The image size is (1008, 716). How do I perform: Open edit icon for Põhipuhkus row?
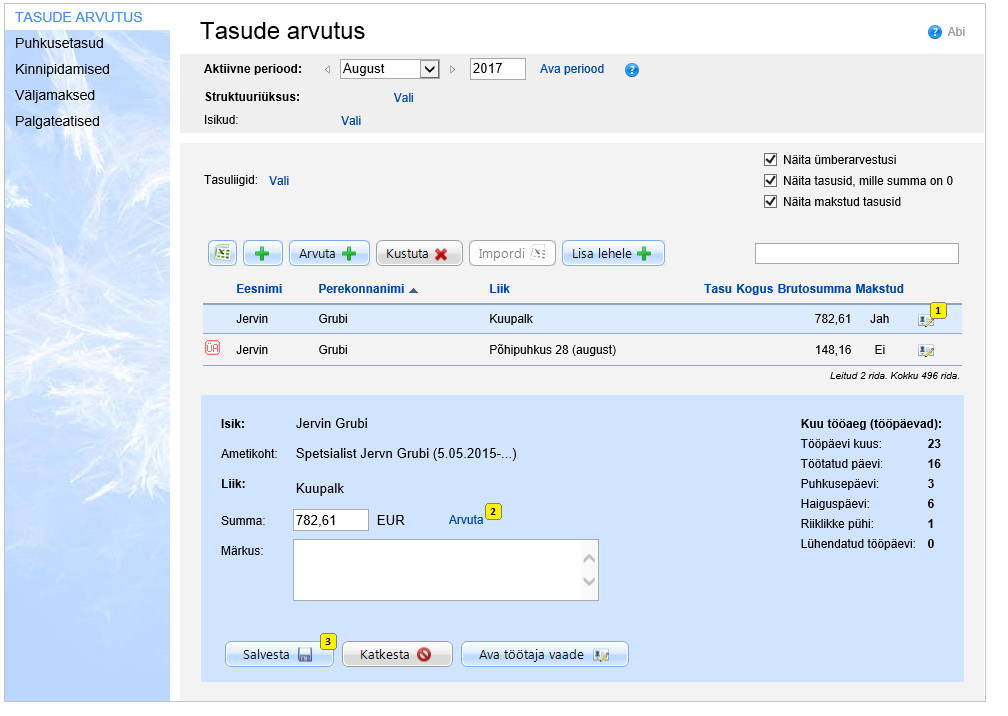click(926, 351)
